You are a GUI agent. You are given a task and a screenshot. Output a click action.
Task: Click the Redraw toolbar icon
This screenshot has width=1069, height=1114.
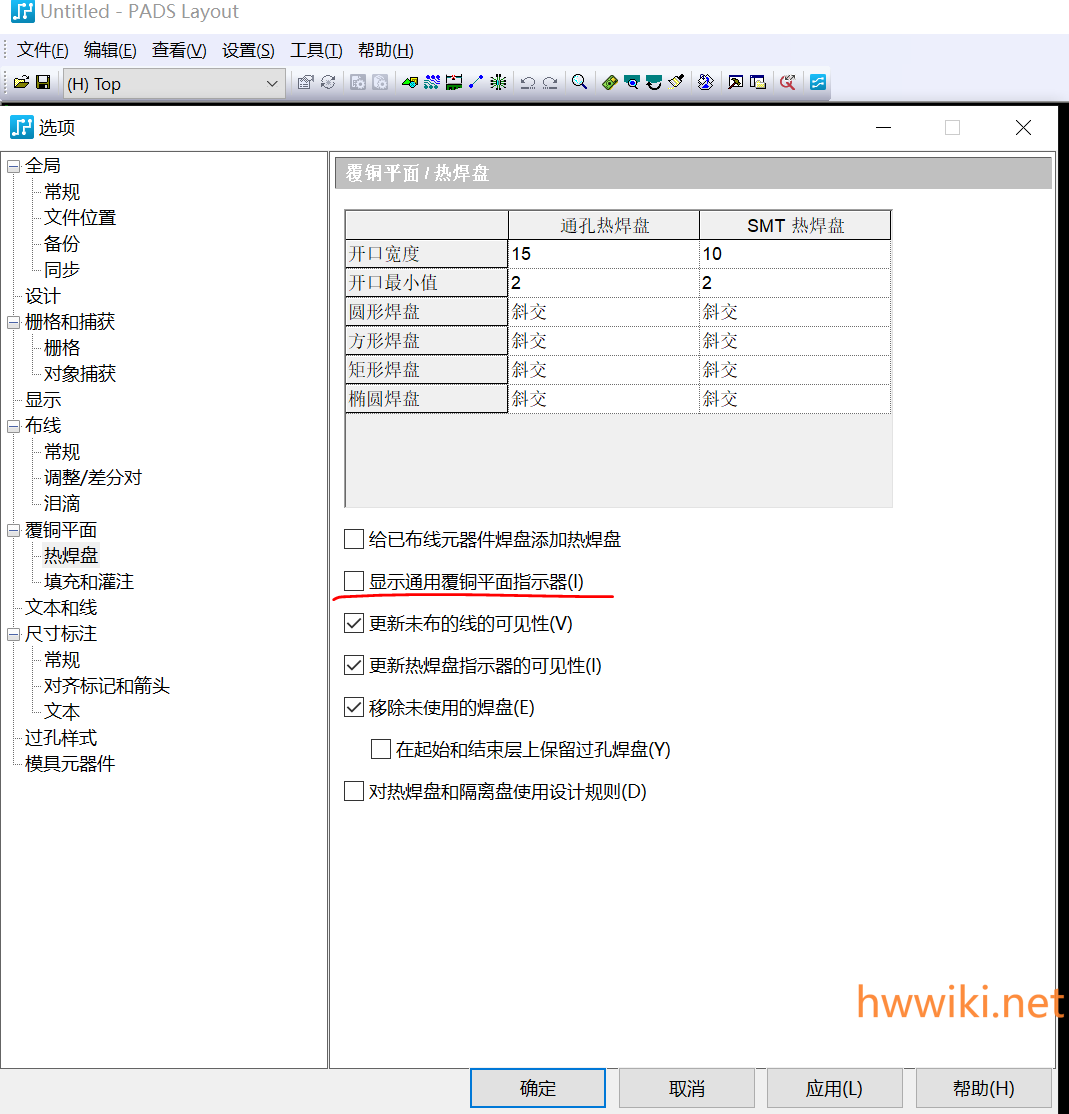point(653,82)
